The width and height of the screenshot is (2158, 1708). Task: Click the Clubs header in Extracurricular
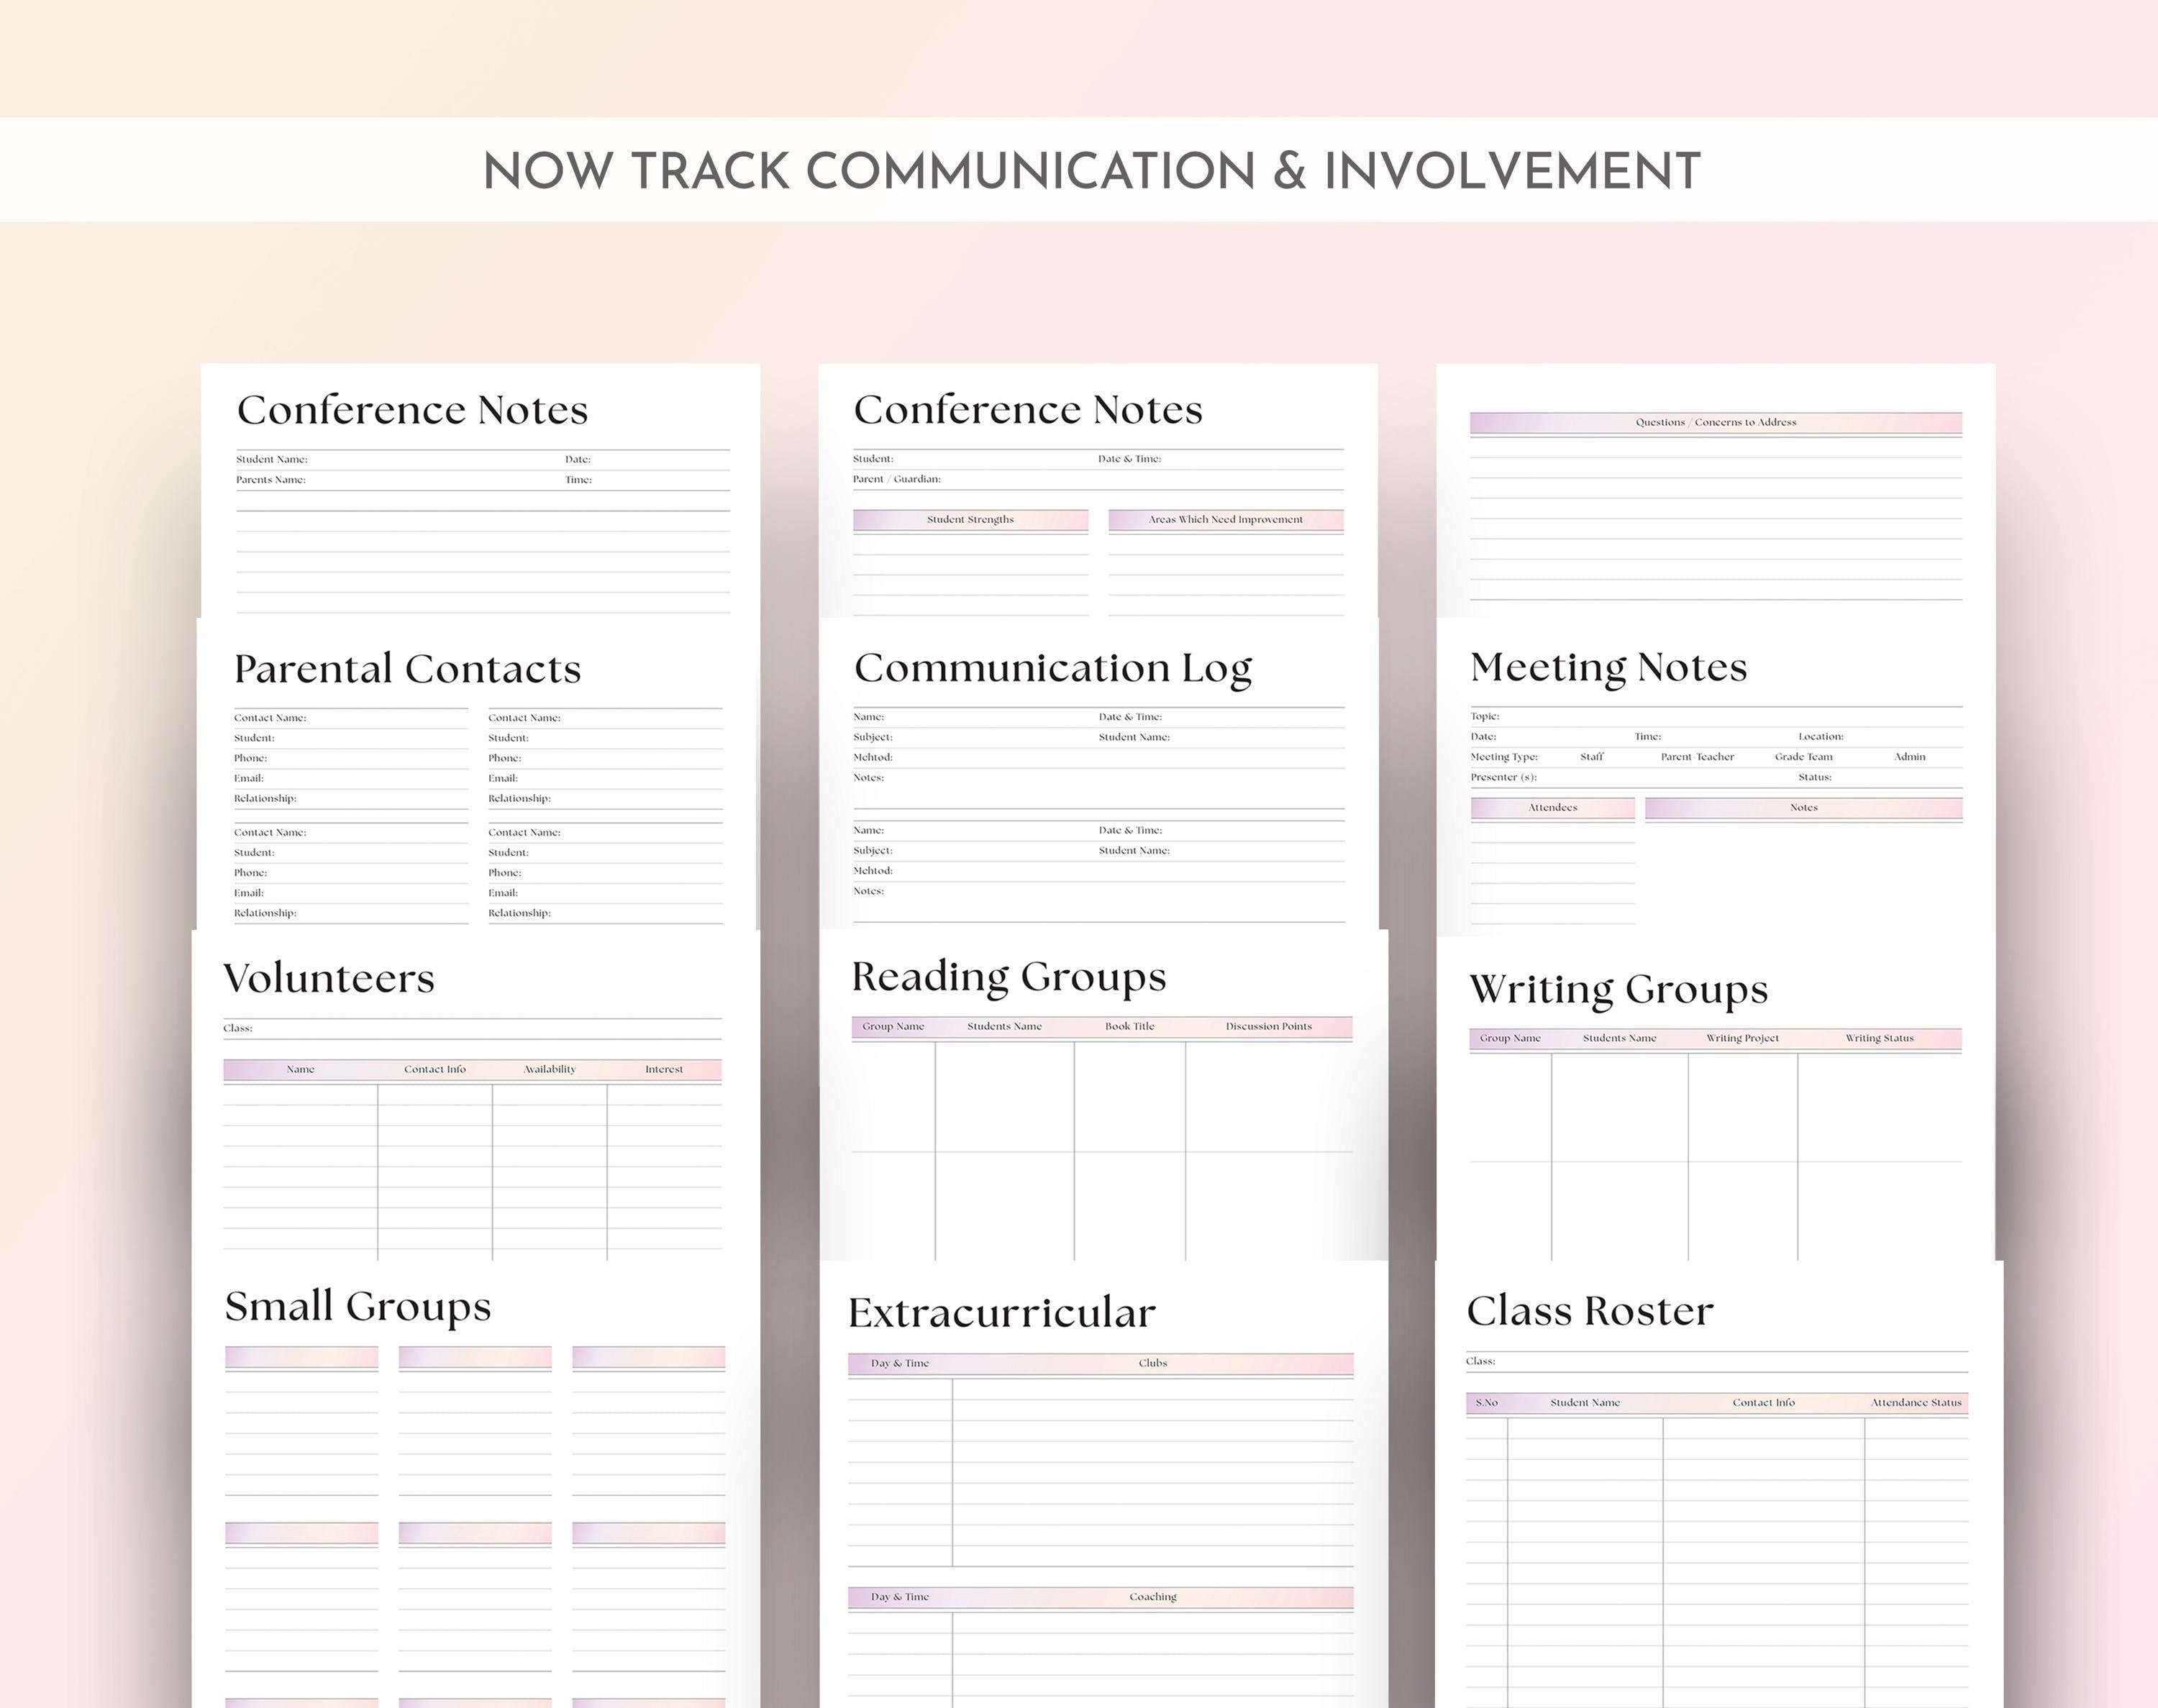[x=1152, y=1364]
